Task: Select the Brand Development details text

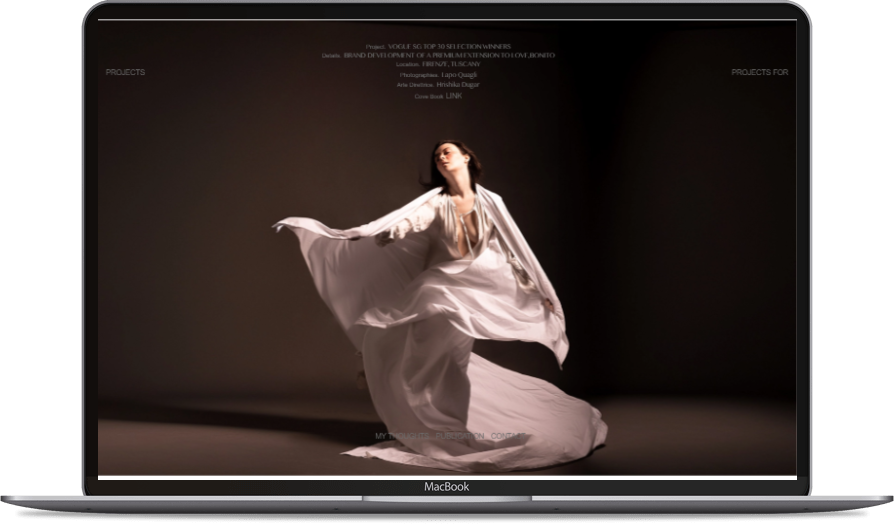Action: [x=448, y=56]
